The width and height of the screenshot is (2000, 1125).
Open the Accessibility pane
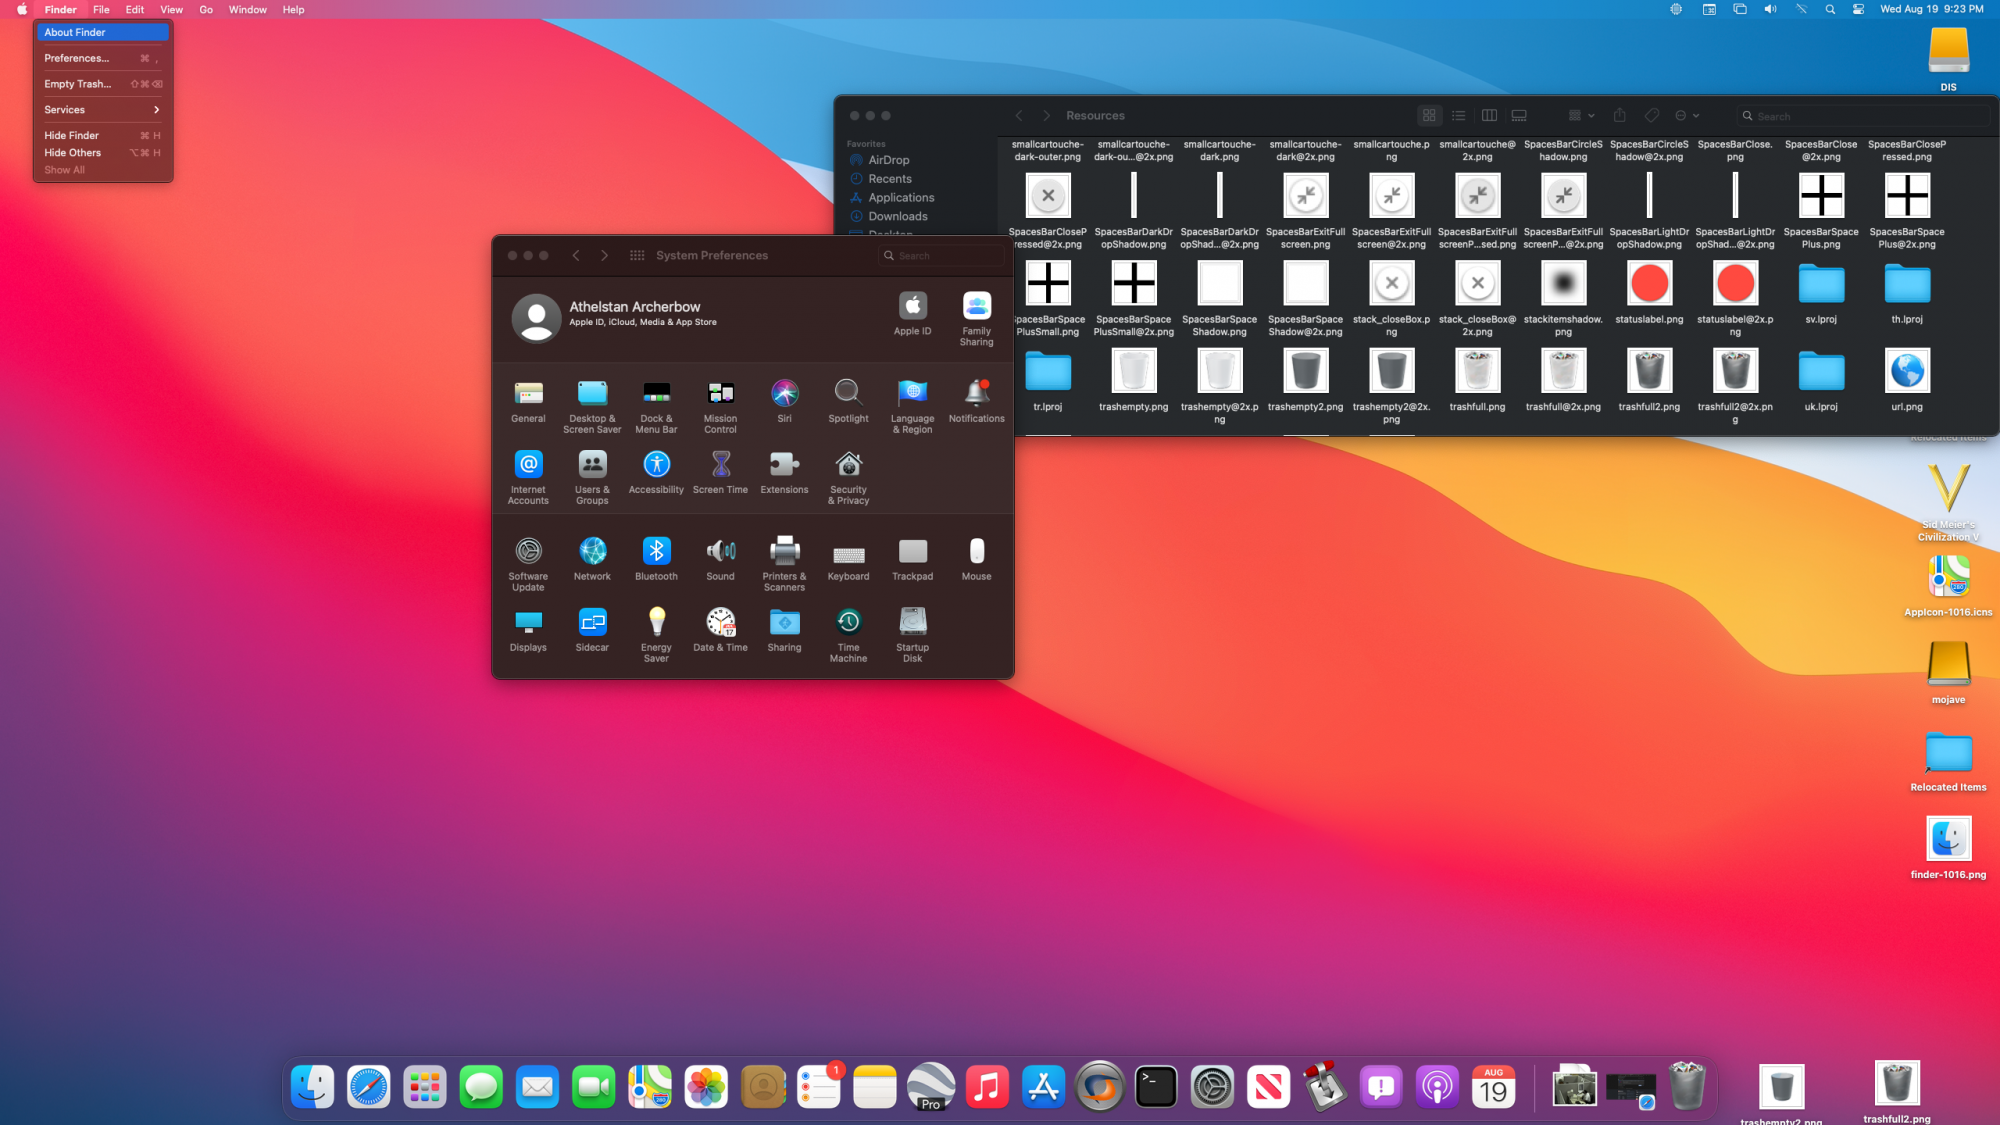[656, 465]
